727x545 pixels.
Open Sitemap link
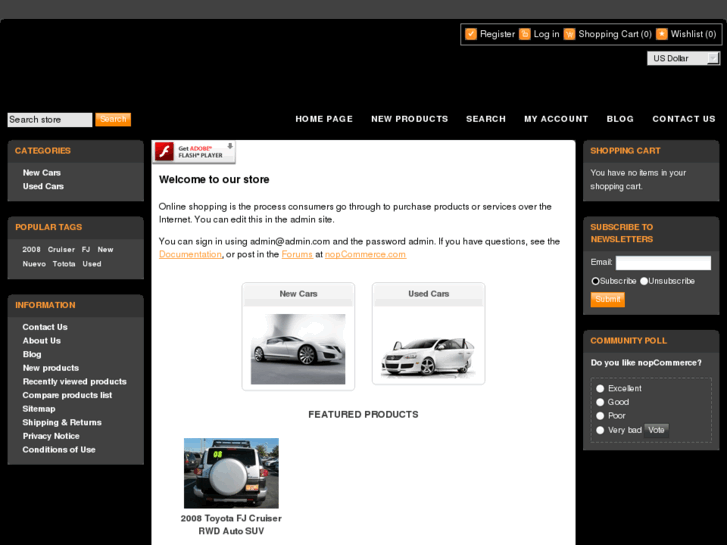coord(39,409)
